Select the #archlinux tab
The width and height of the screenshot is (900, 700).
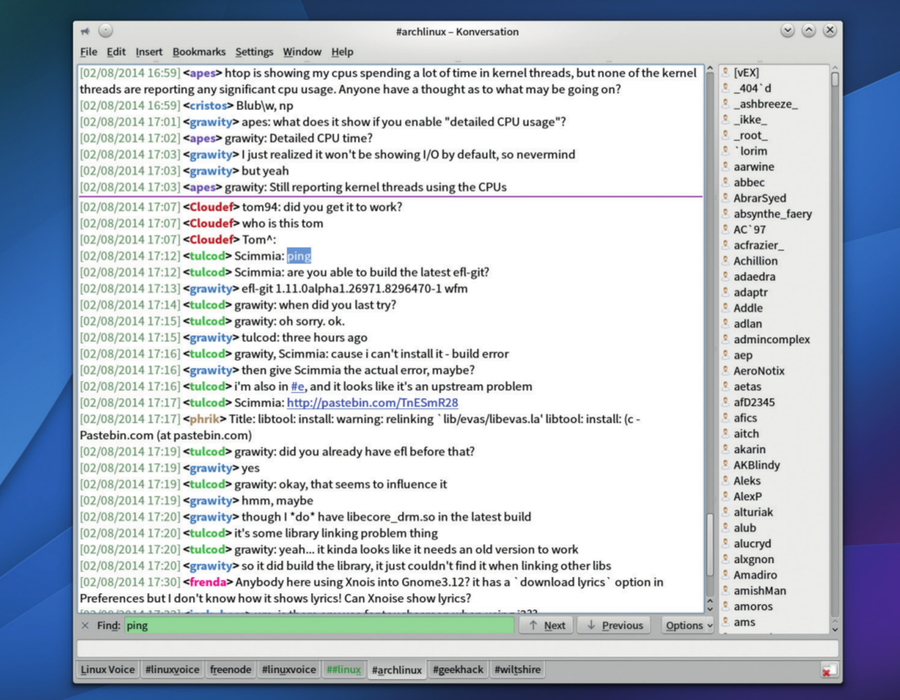click(x=397, y=670)
